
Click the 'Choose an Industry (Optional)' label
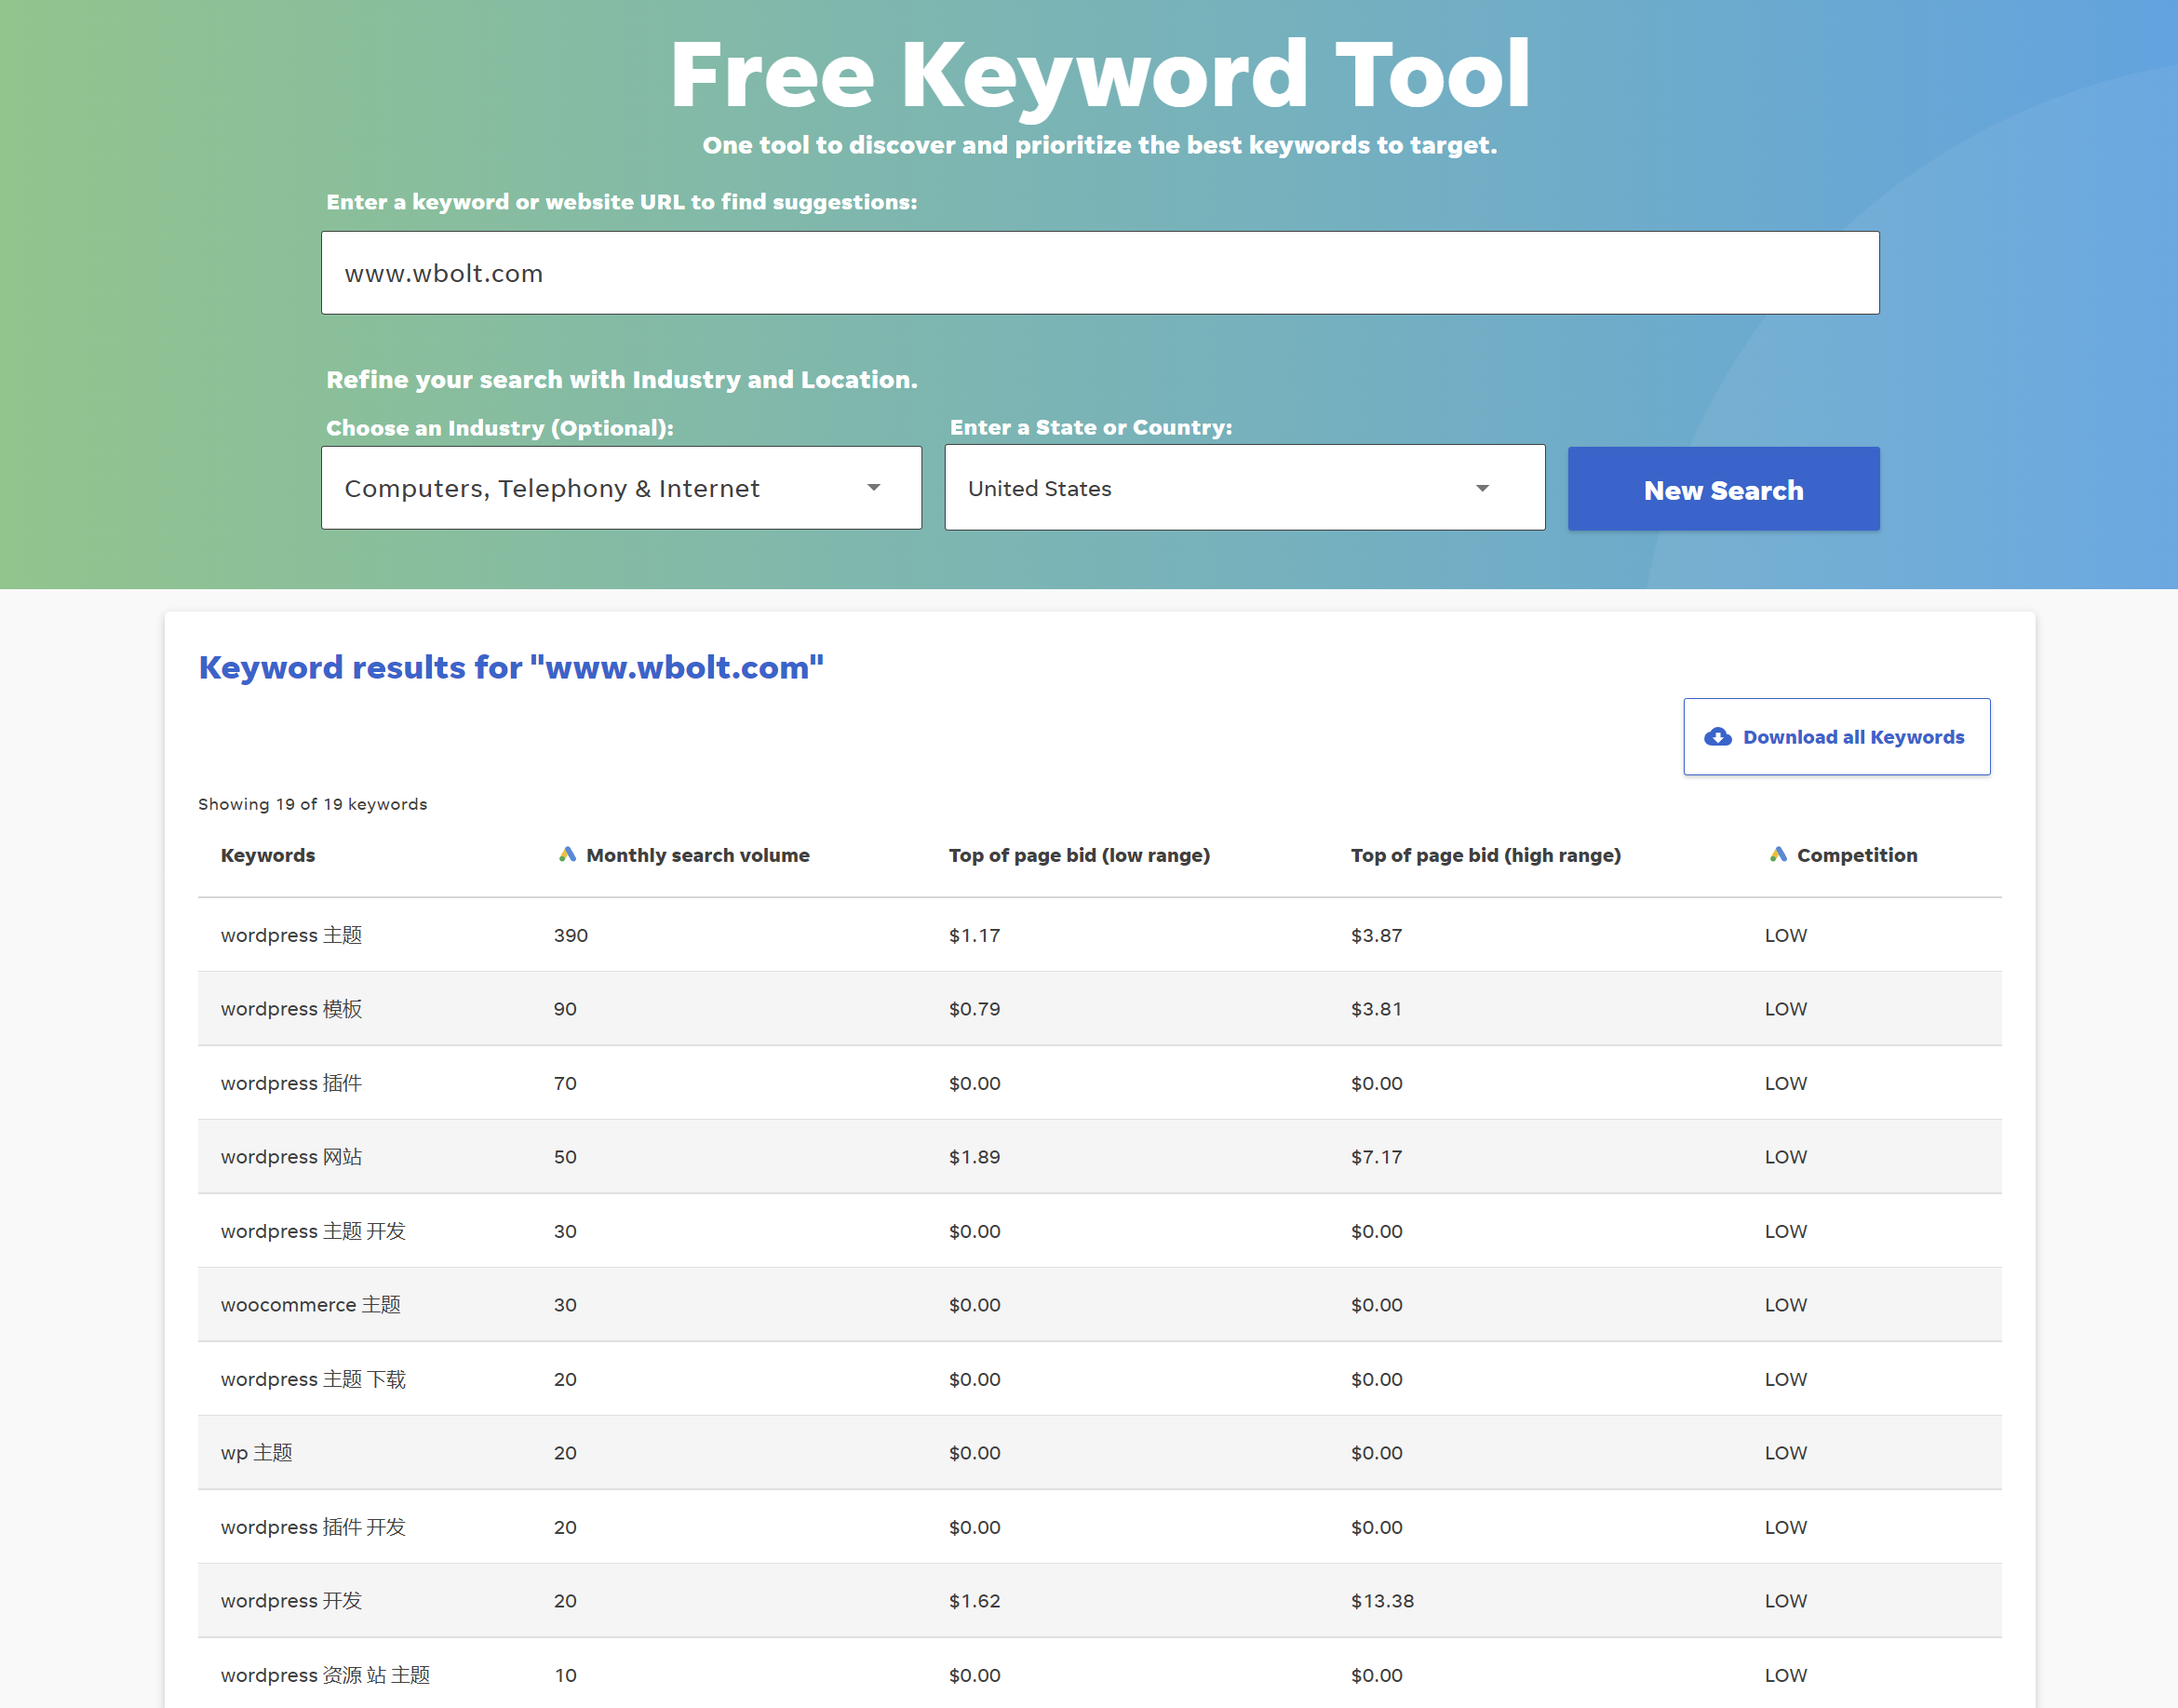[499, 428]
